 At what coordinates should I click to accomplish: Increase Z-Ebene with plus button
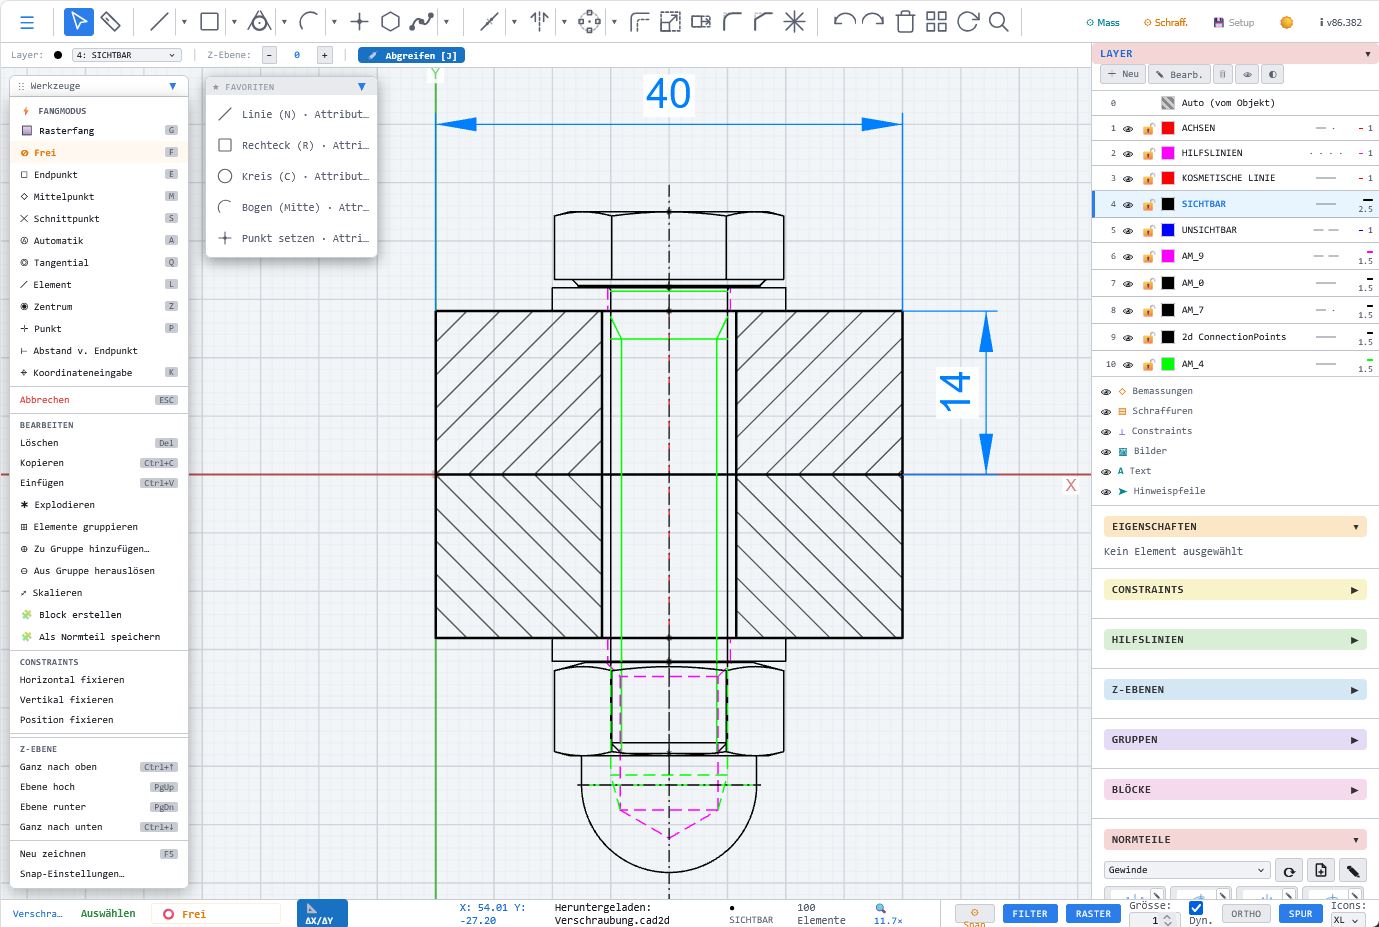(x=323, y=55)
